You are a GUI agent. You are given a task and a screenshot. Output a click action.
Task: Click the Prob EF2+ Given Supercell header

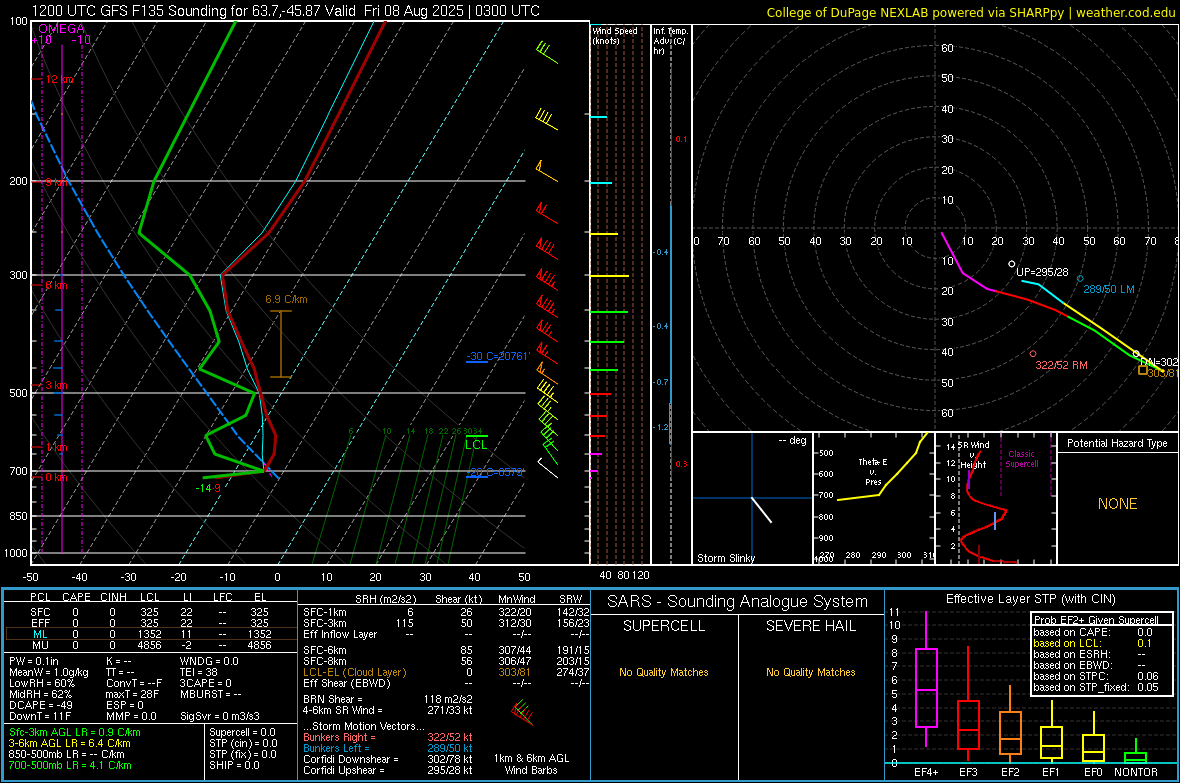point(1096,620)
